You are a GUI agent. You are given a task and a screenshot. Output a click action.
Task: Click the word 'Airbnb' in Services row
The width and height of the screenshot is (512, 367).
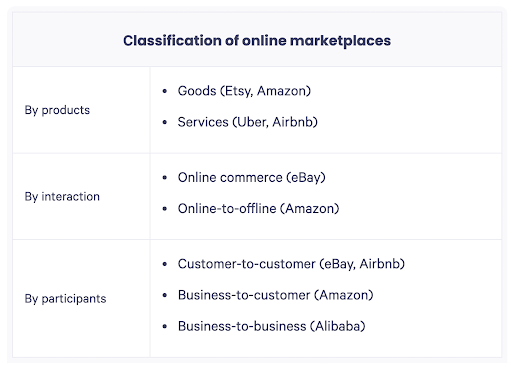coord(292,122)
